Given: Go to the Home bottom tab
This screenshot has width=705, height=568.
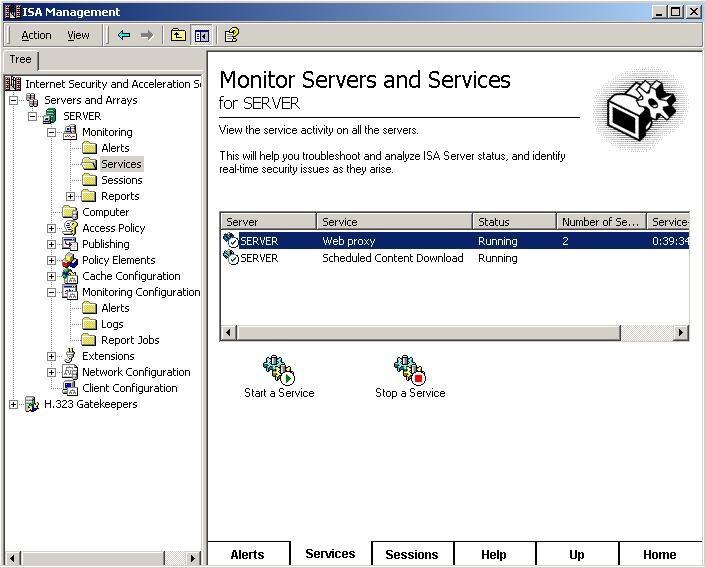Looking at the screenshot, I should 660,555.
